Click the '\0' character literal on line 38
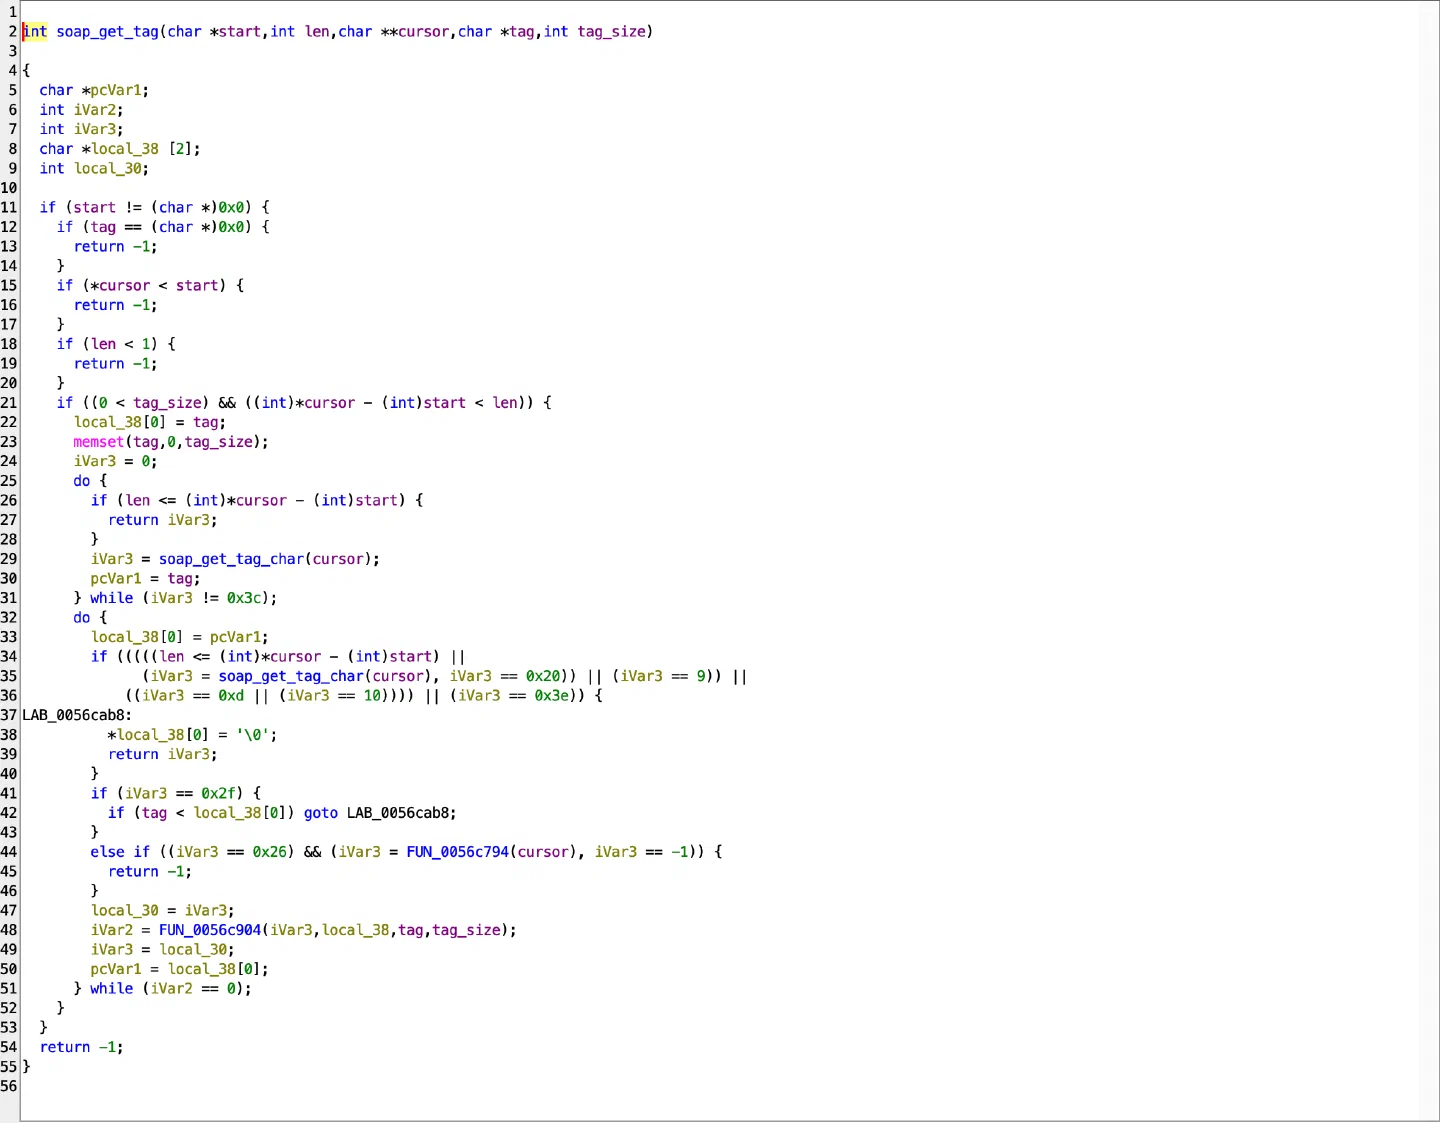Image resolution: width=1440 pixels, height=1123 pixels. tap(253, 735)
